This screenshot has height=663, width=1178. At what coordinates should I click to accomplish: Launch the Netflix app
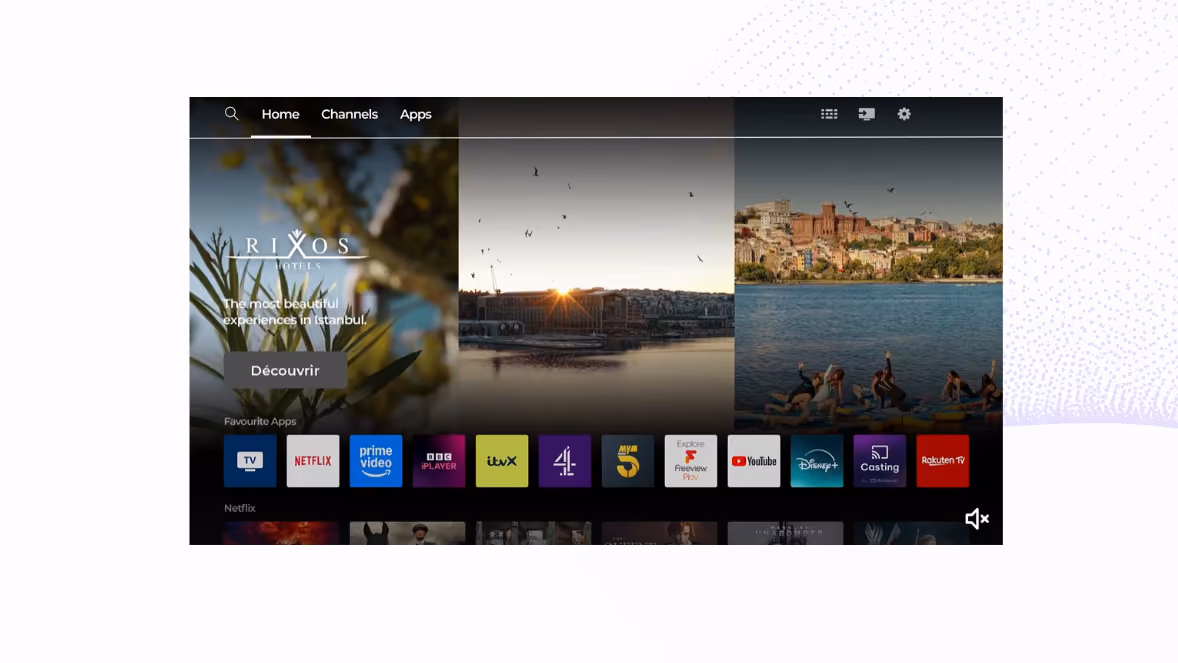coord(313,461)
